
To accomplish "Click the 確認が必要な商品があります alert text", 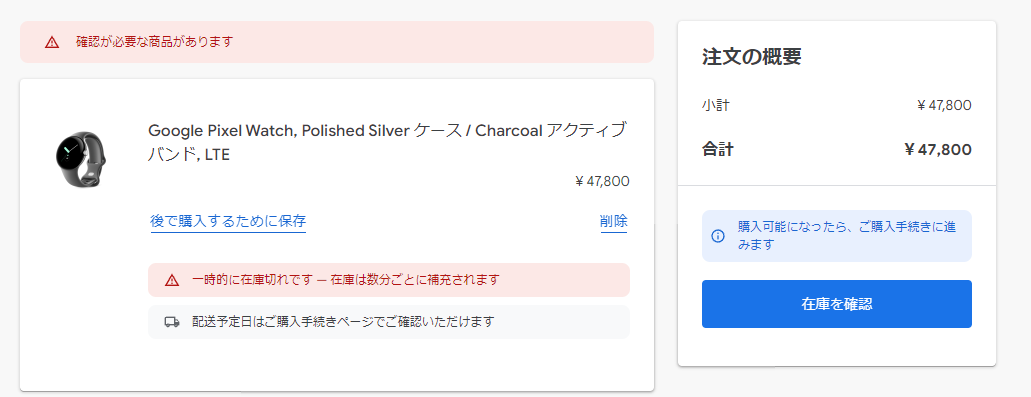I will click(155, 42).
